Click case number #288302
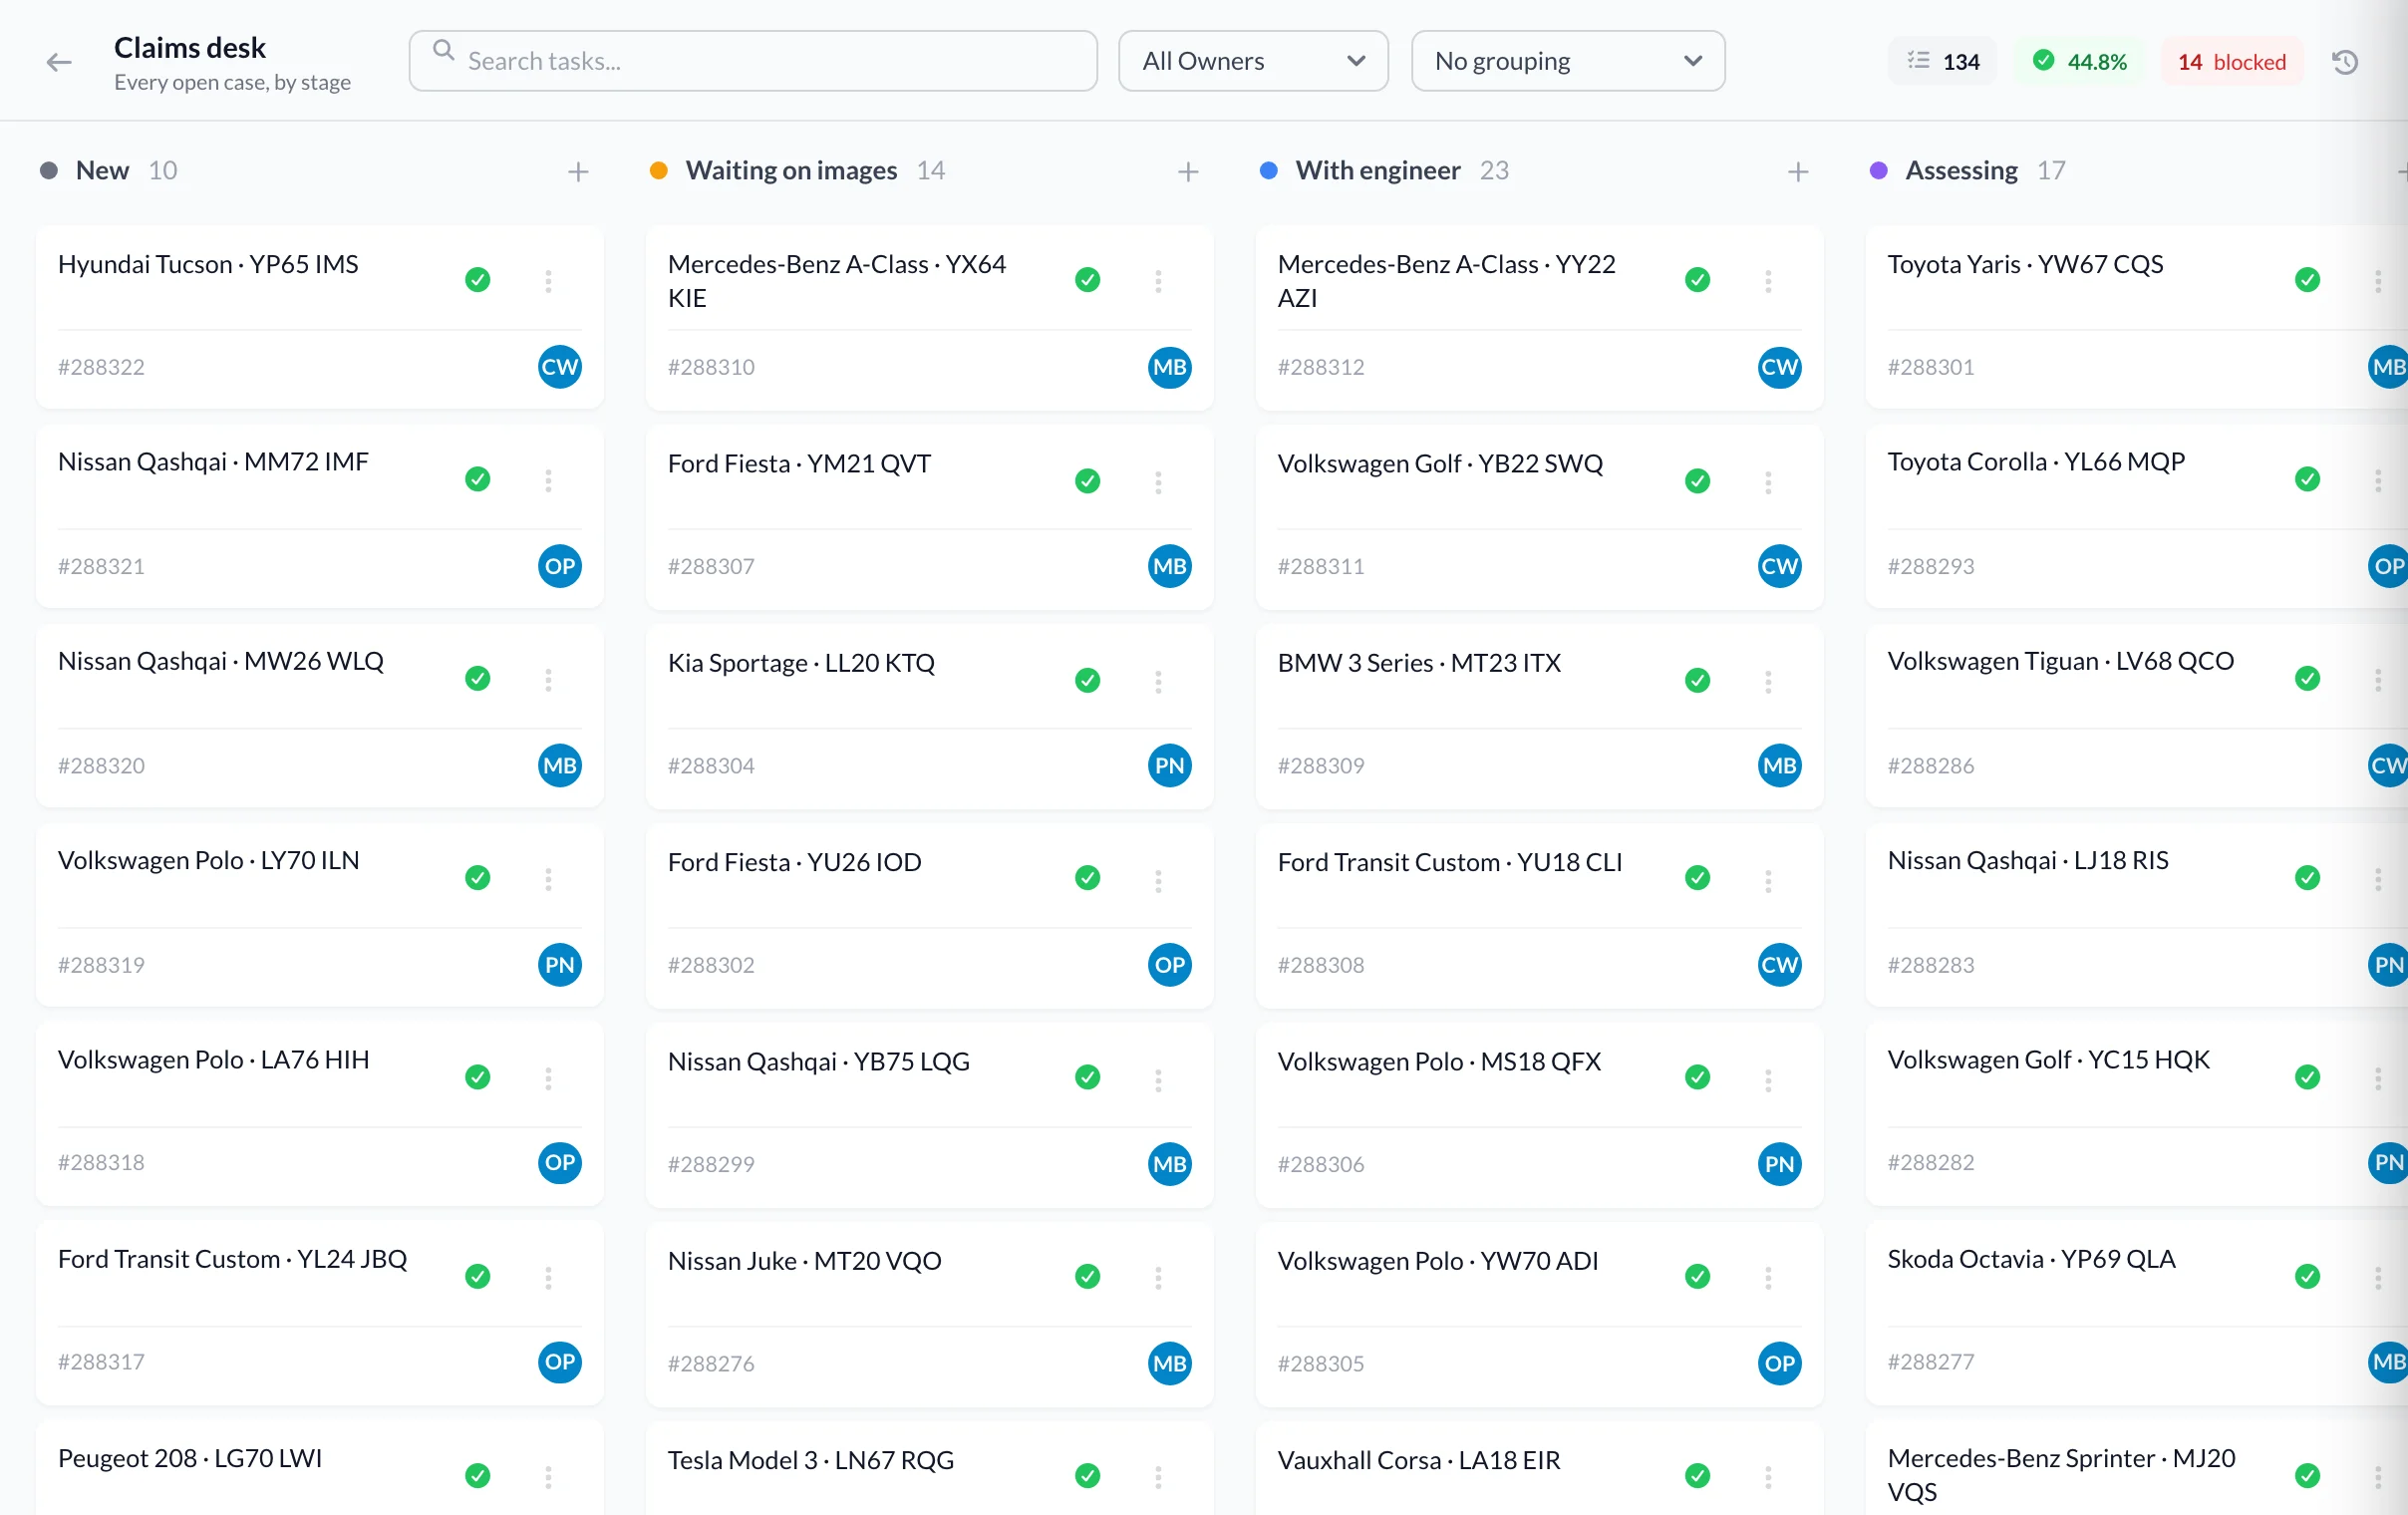 [711, 965]
